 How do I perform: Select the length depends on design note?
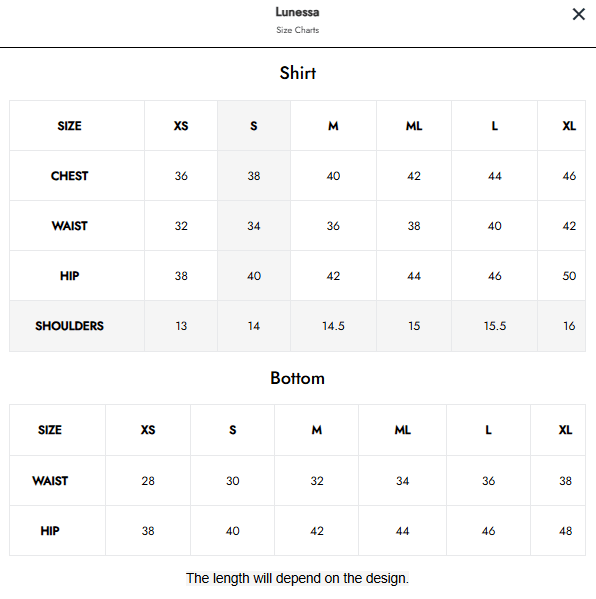pos(298,578)
